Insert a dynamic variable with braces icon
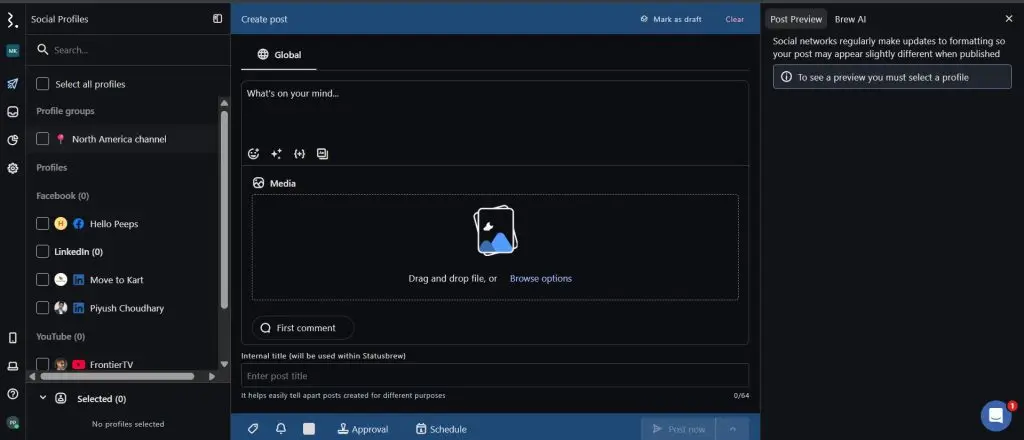 (299, 154)
